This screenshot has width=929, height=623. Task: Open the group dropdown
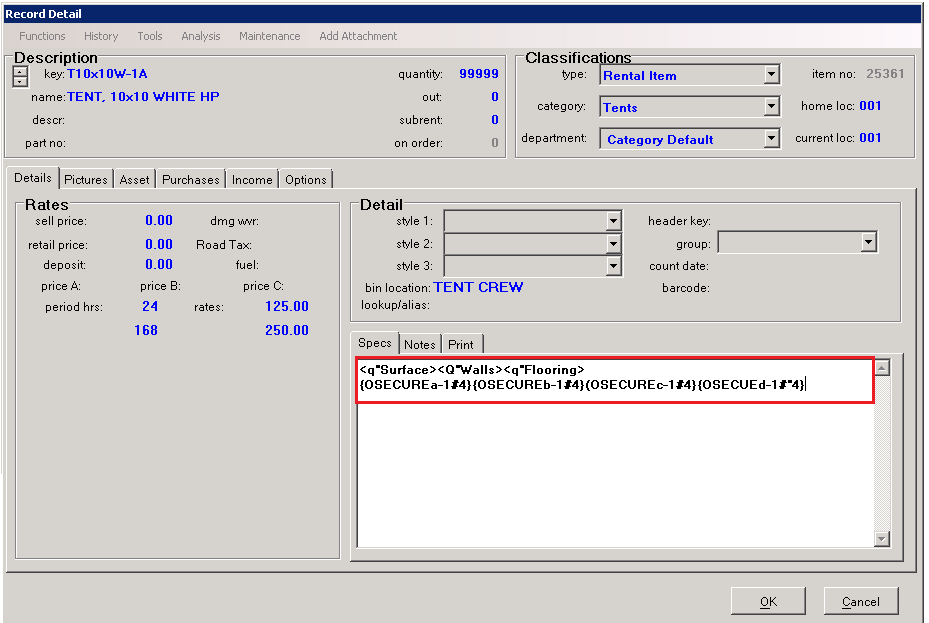click(868, 243)
